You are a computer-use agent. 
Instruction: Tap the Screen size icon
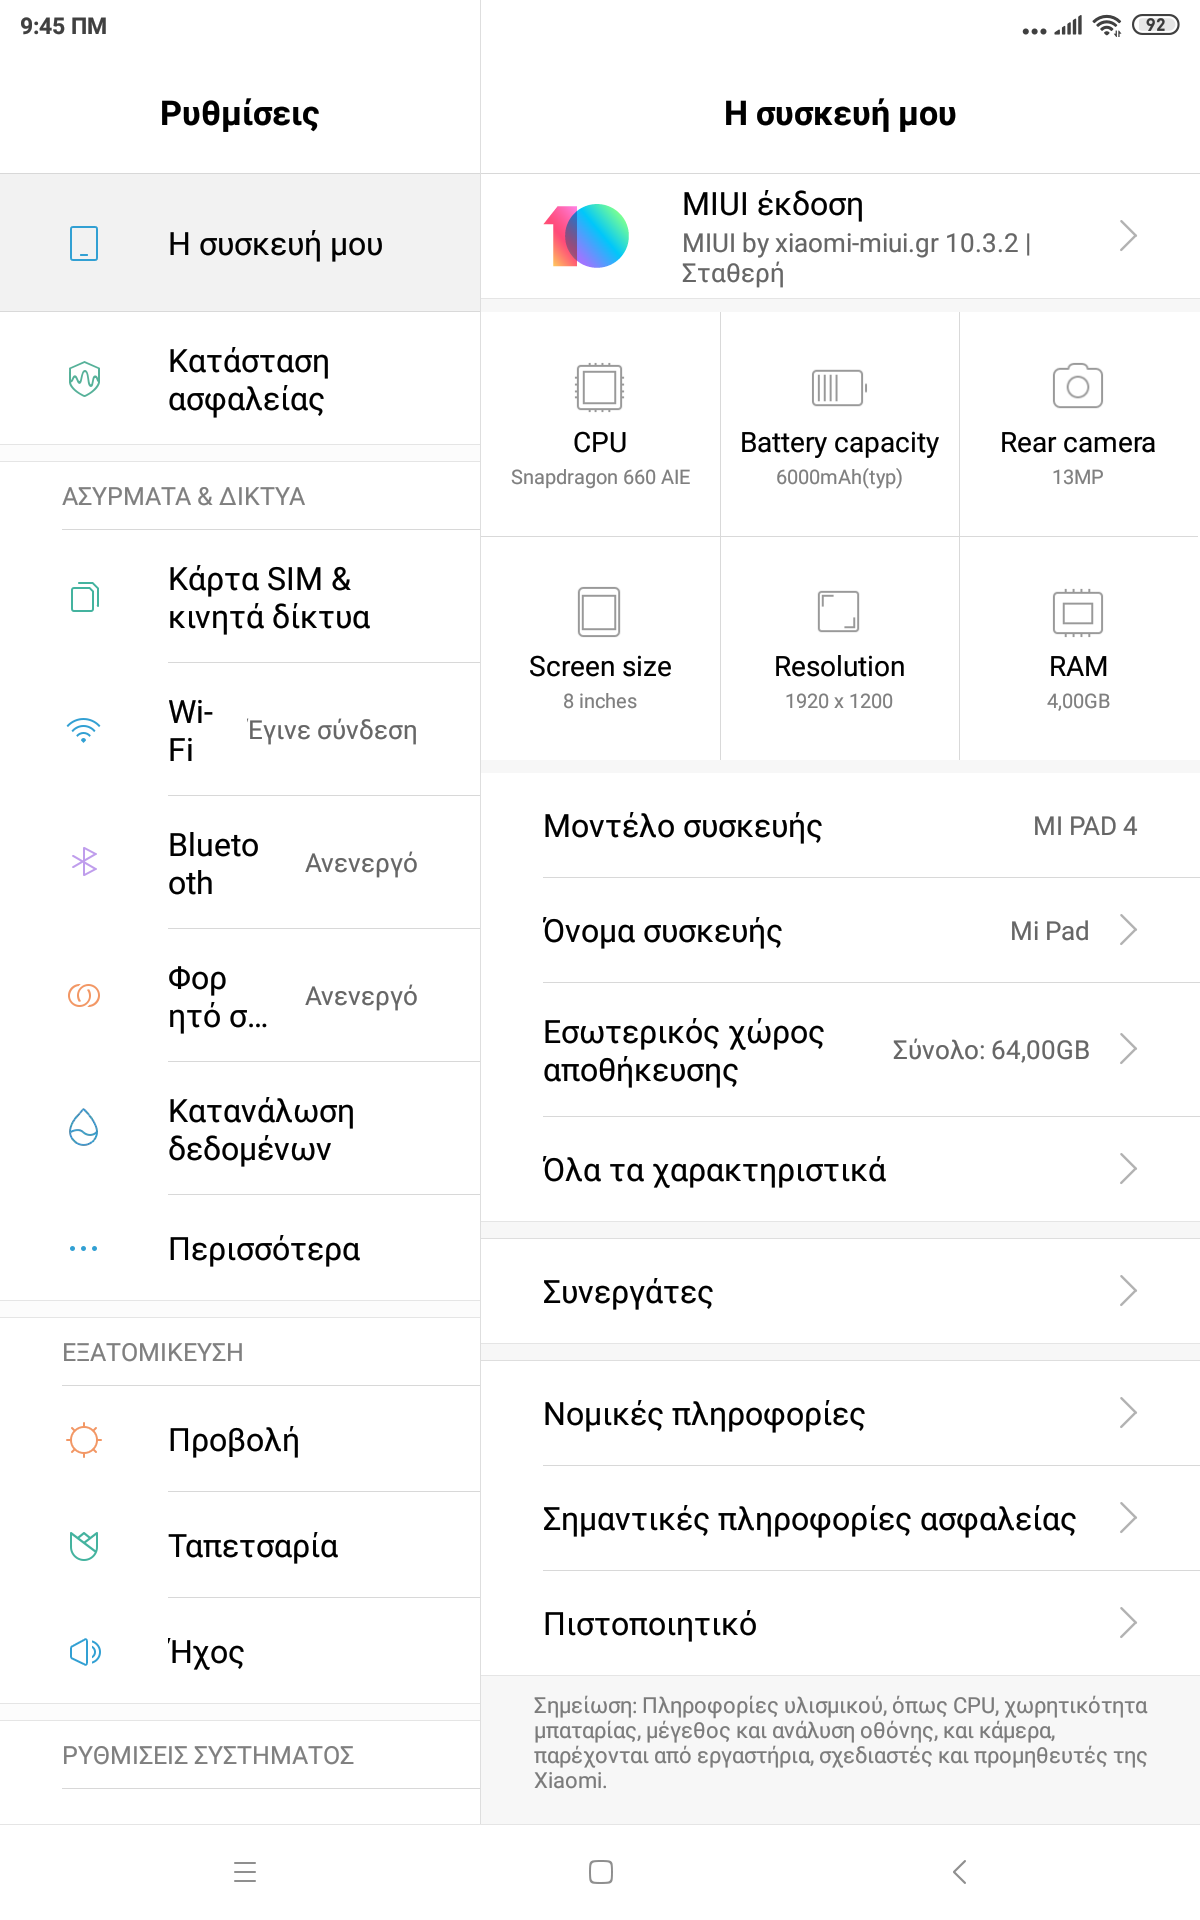(x=599, y=612)
